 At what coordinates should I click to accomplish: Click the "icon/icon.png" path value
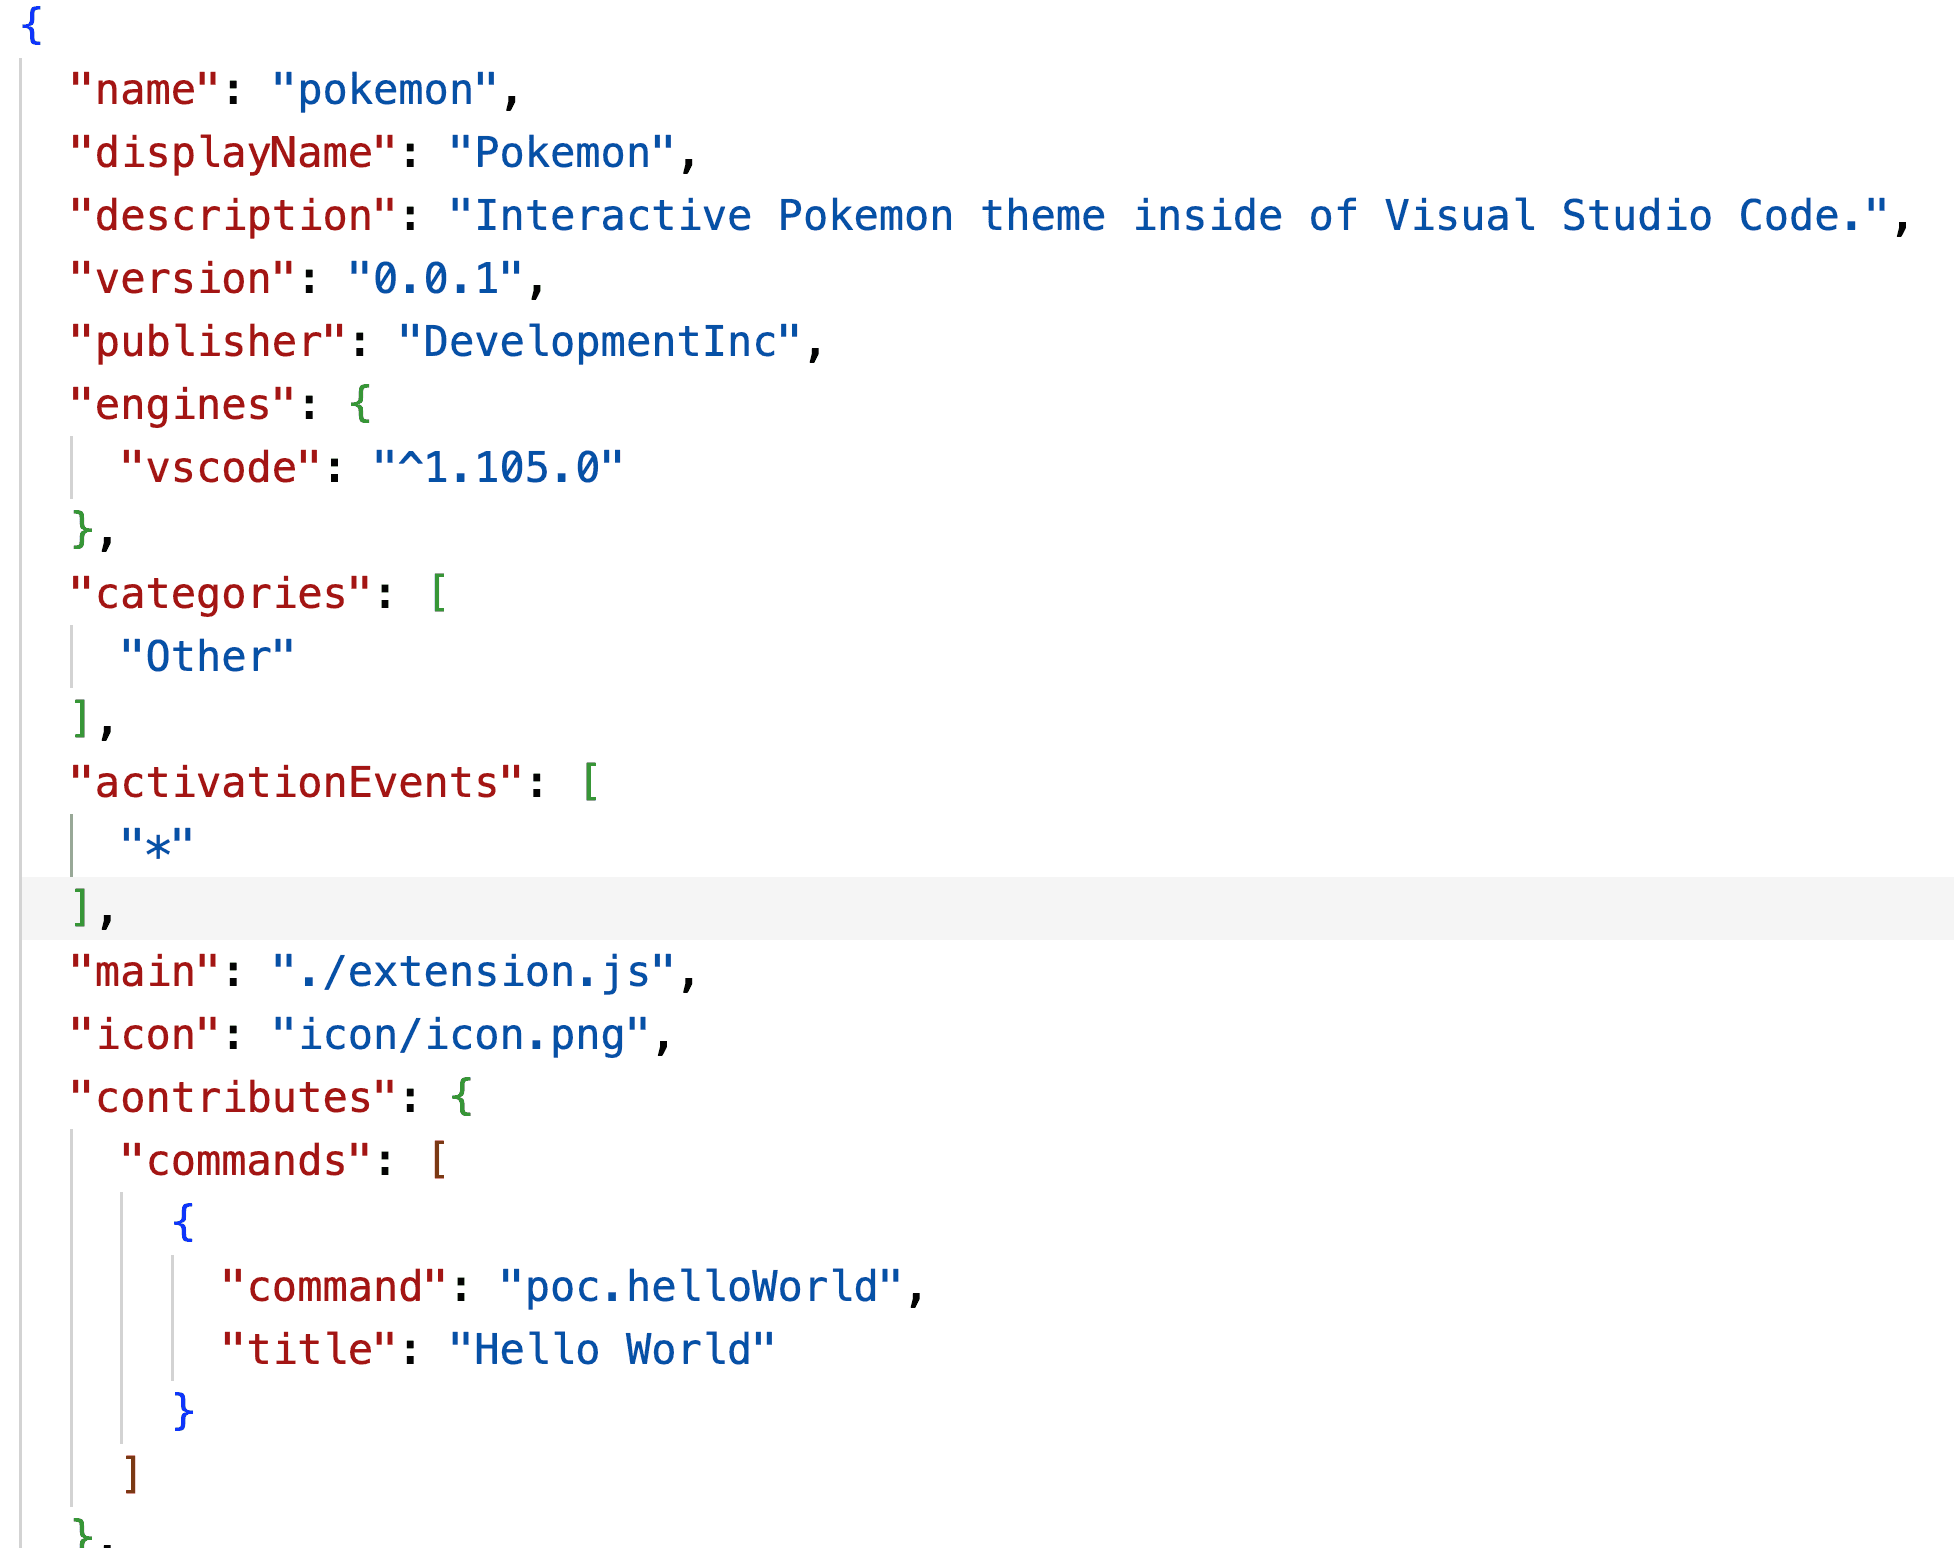point(461,1036)
